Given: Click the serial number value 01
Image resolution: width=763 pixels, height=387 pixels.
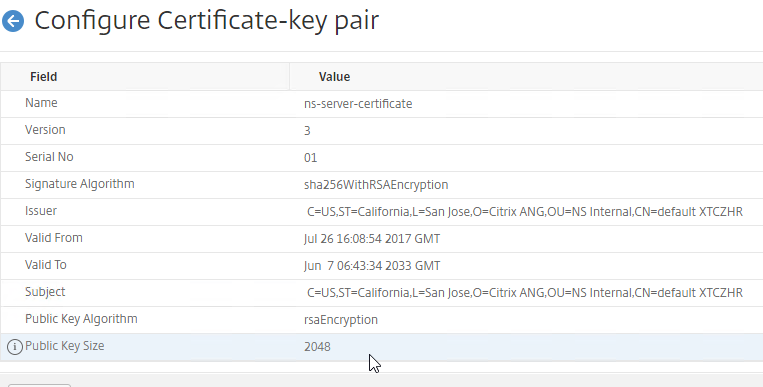Looking at the screenshot, I should click(310, 158).
